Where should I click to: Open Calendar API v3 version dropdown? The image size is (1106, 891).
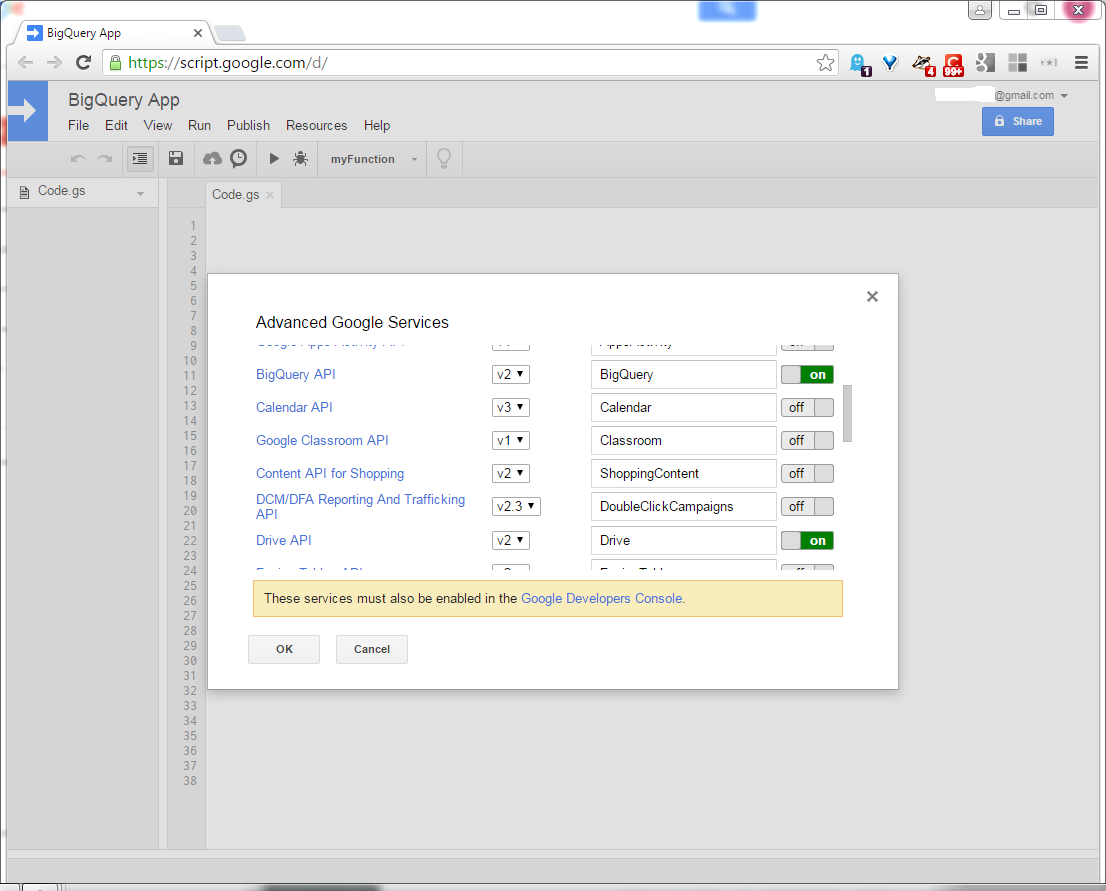tap(511, 408)
